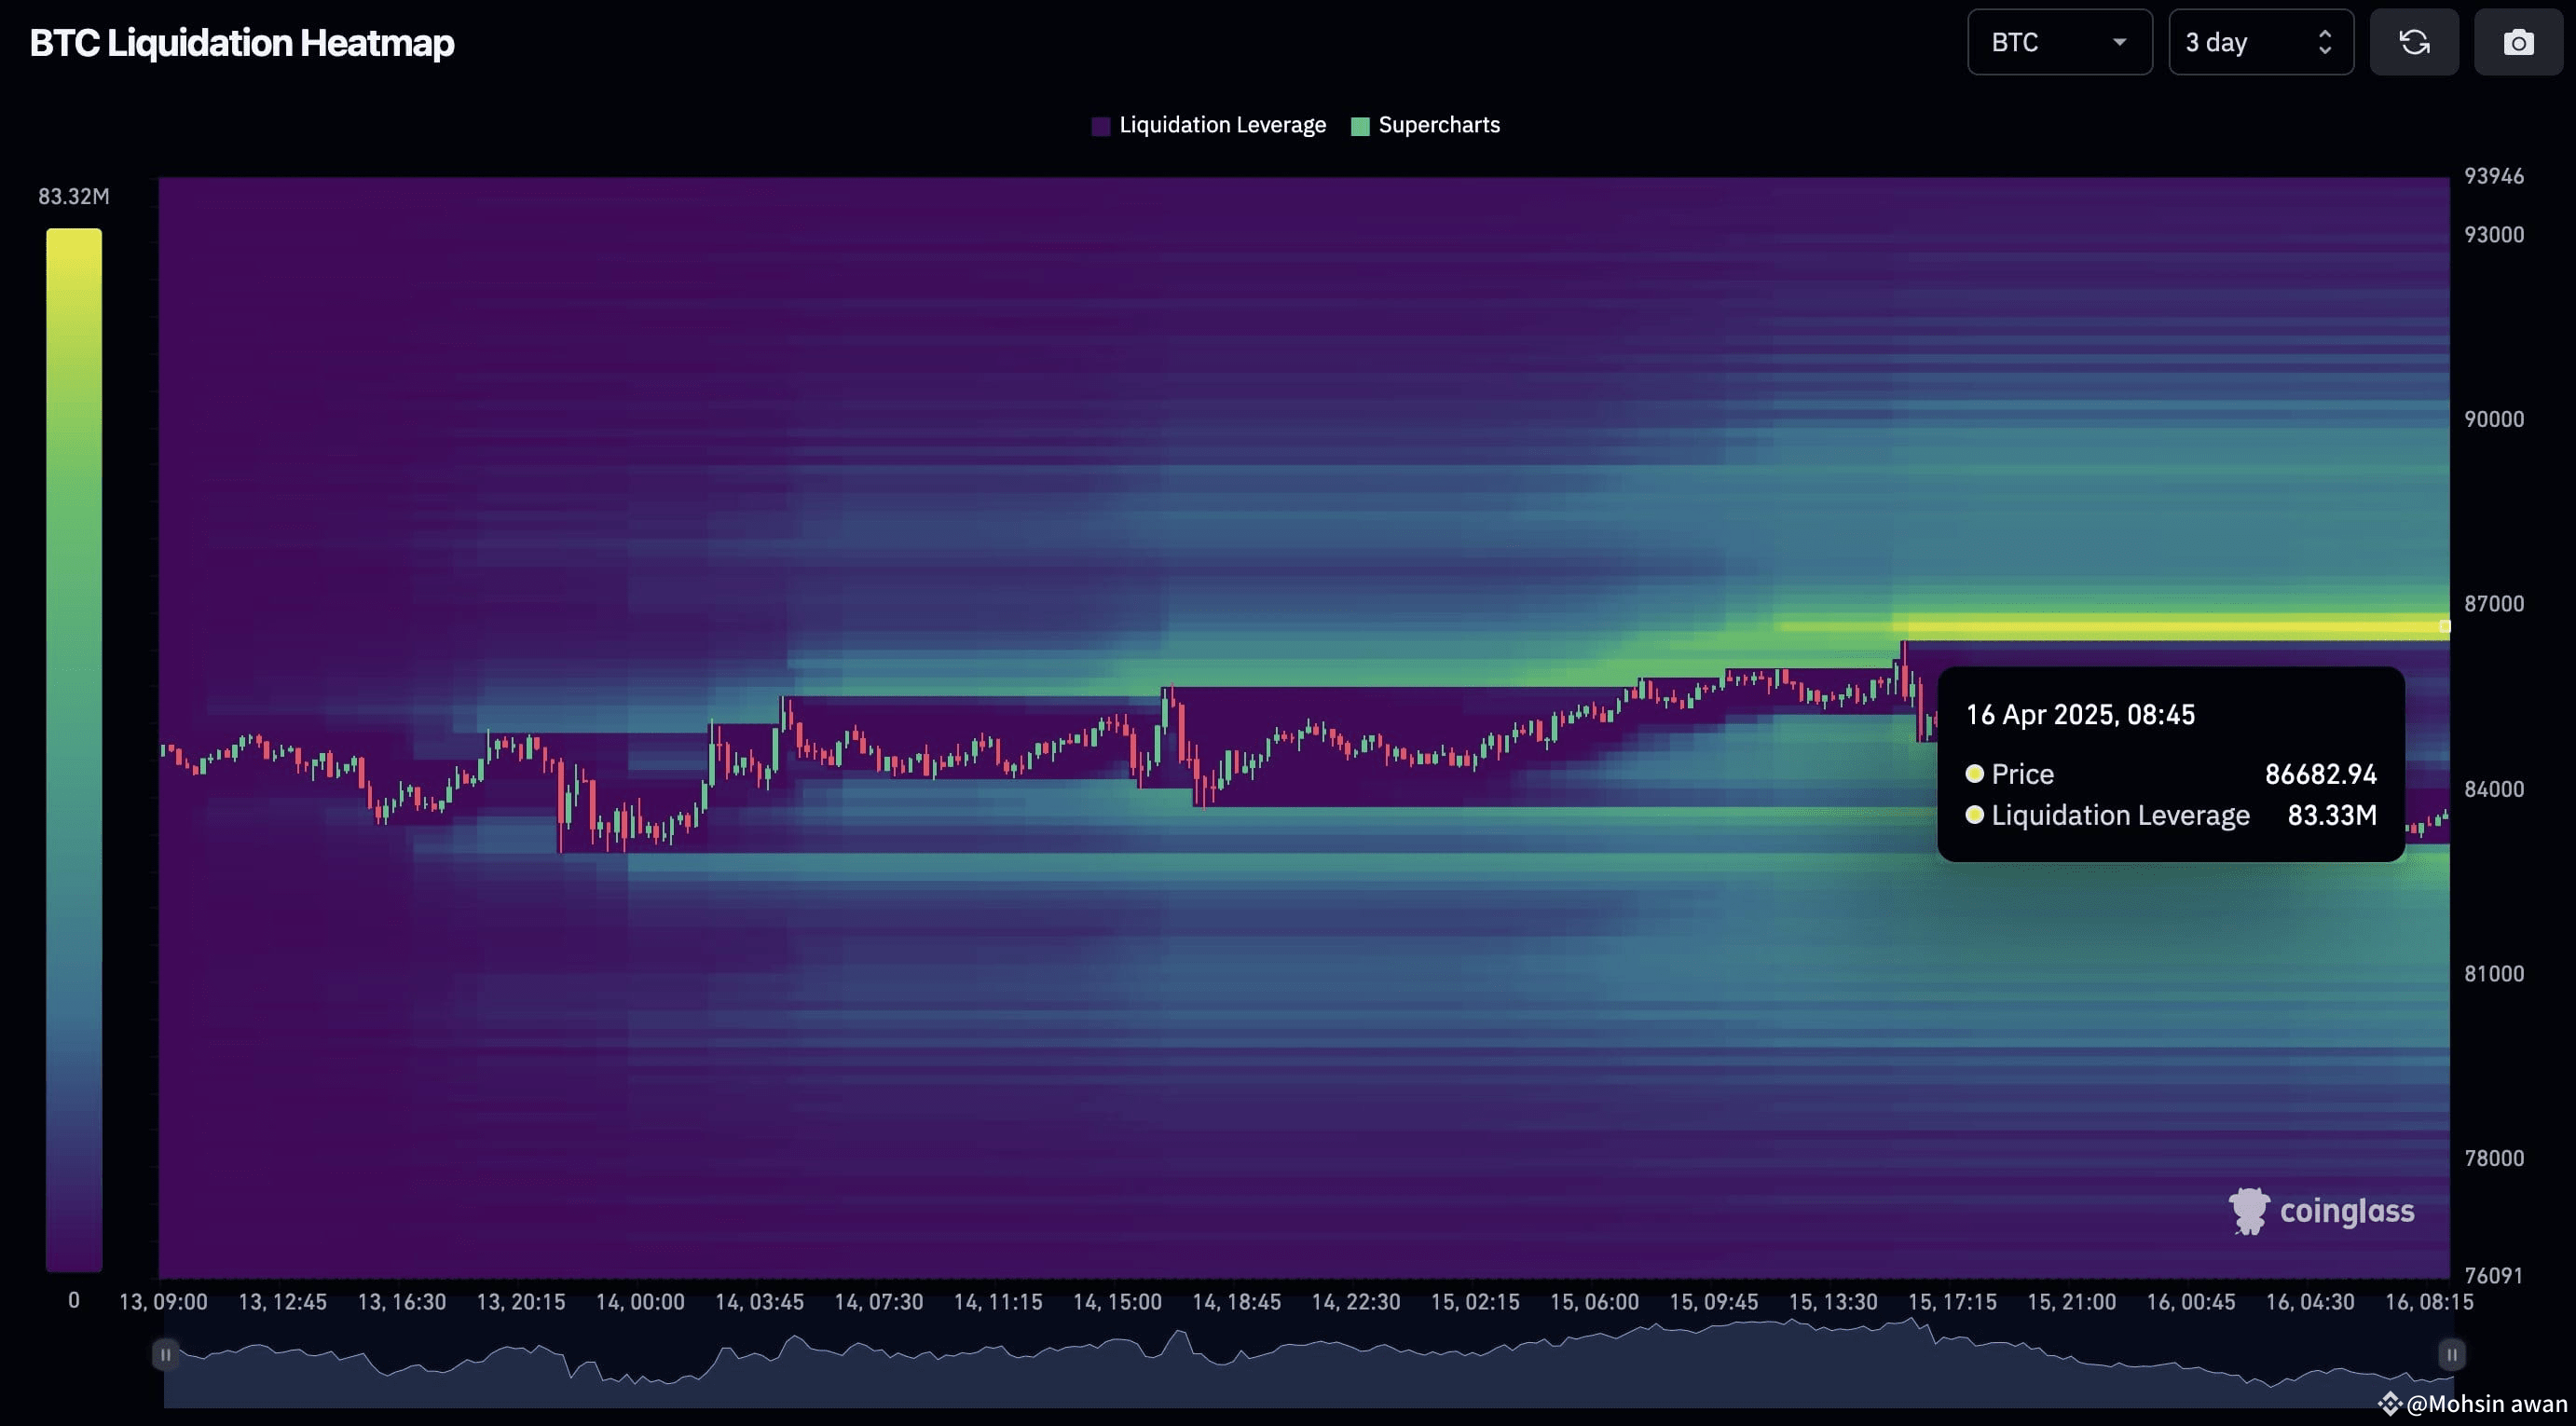Toggle the Supercharts legend series
Screen dimensions: 2576x1426
pos(1425,125)
